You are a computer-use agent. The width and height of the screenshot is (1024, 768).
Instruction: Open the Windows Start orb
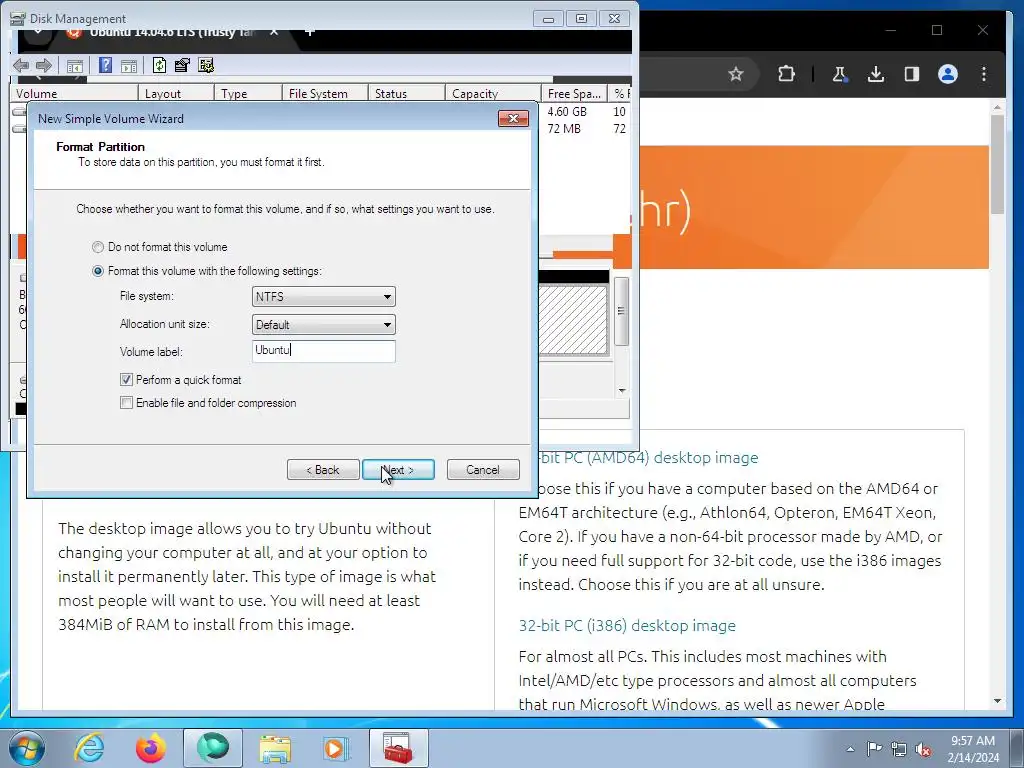pos(27,748)
